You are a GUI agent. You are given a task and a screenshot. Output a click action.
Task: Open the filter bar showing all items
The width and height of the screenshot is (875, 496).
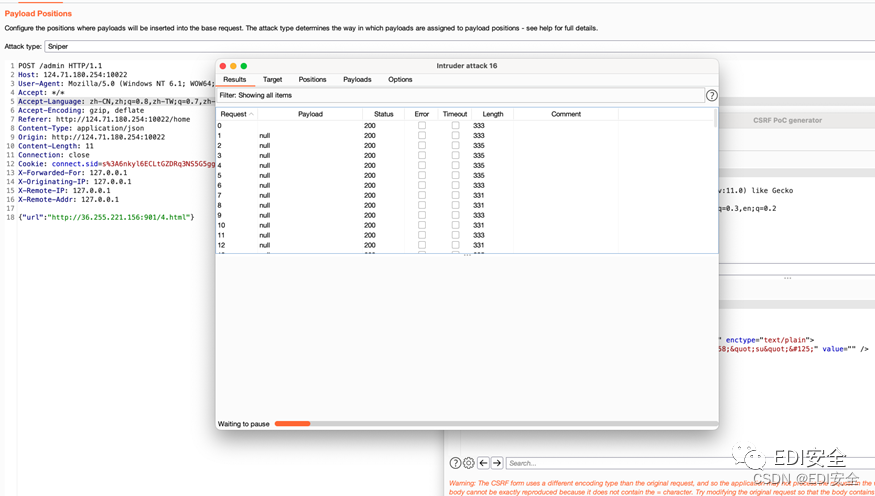coord(460,95)
